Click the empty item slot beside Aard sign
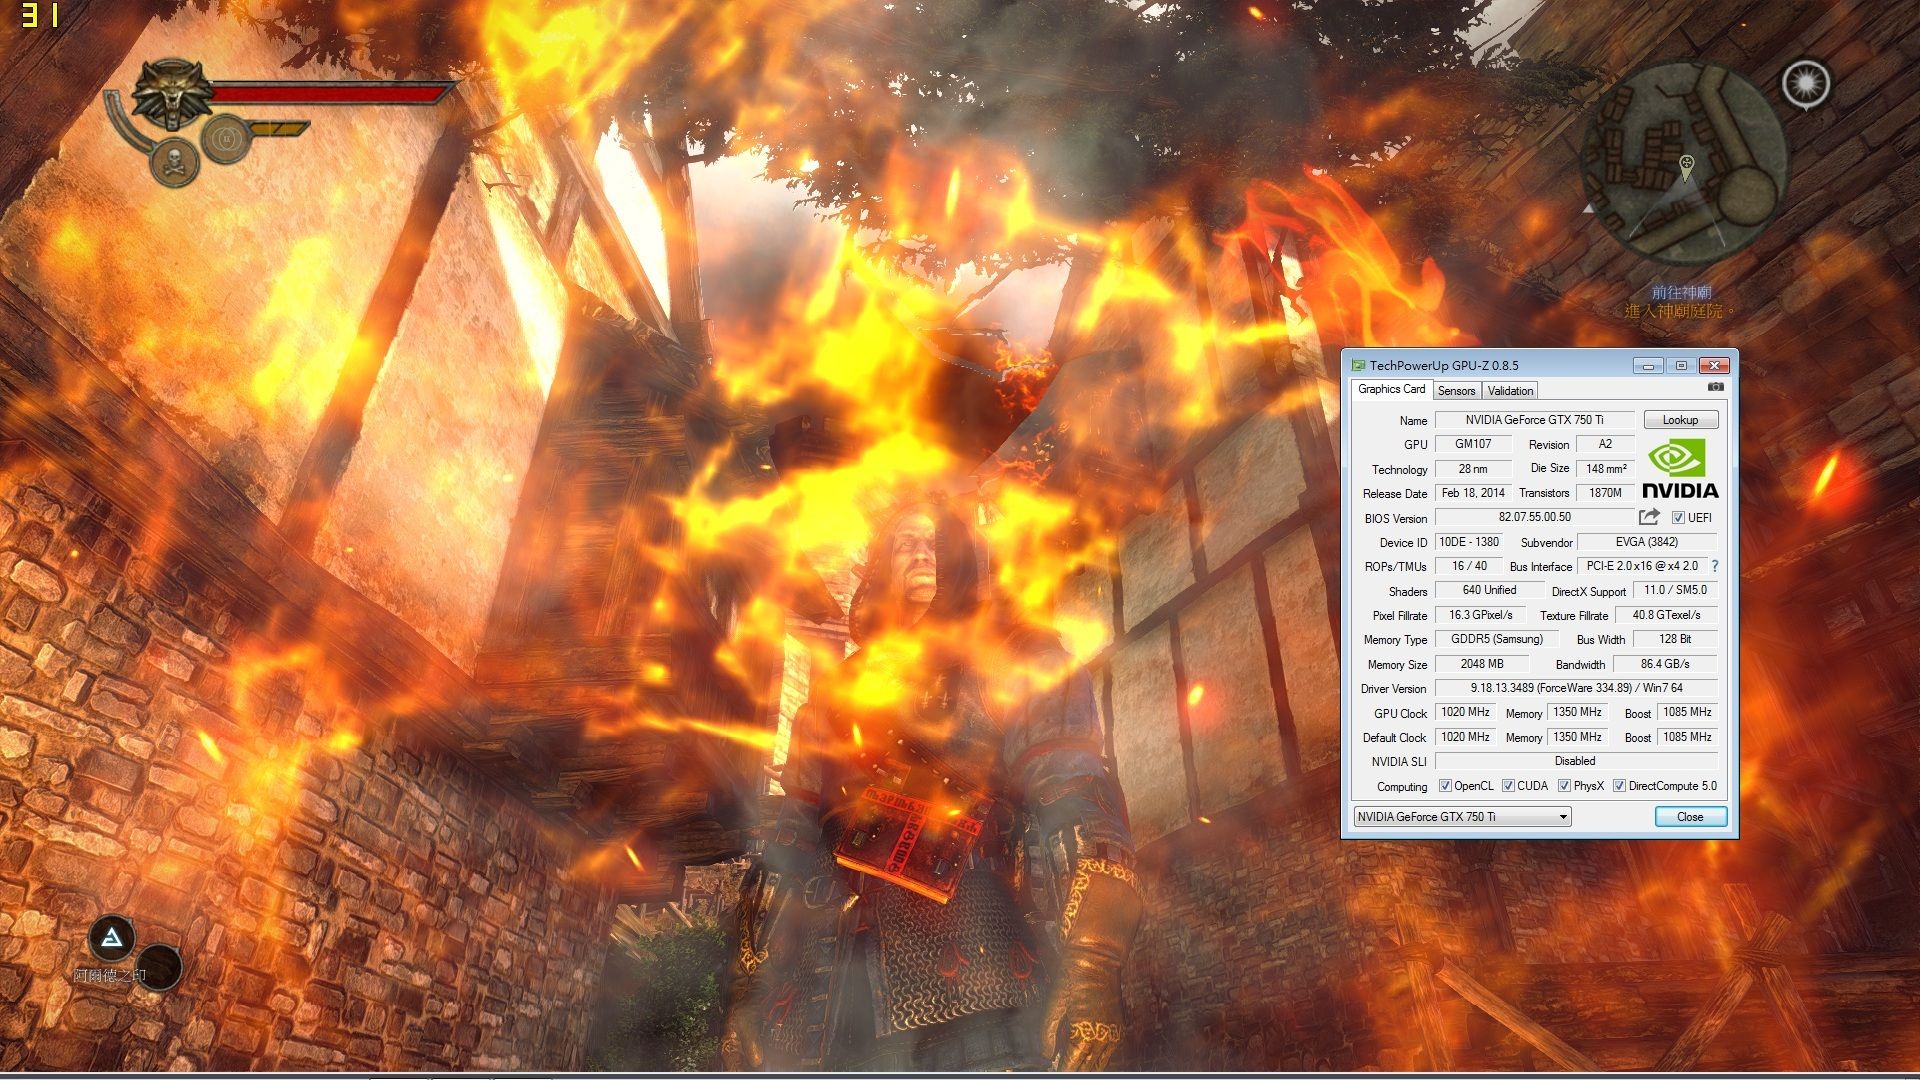This screenshot has height=1080, width=1920. [x=158, y=968]
